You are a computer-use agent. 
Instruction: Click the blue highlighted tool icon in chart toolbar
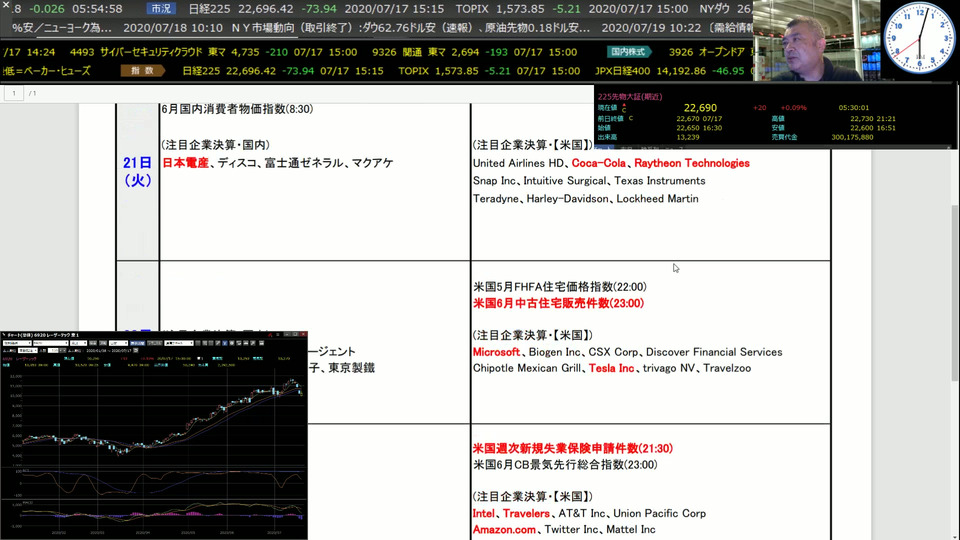pyautogui.click(x=225, y=343)
